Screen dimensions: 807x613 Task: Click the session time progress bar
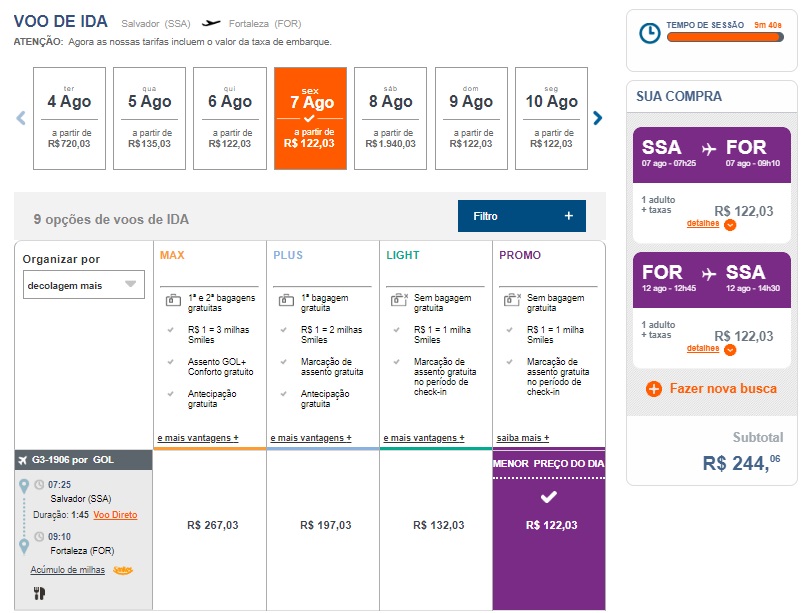click(x=724, y=38)
